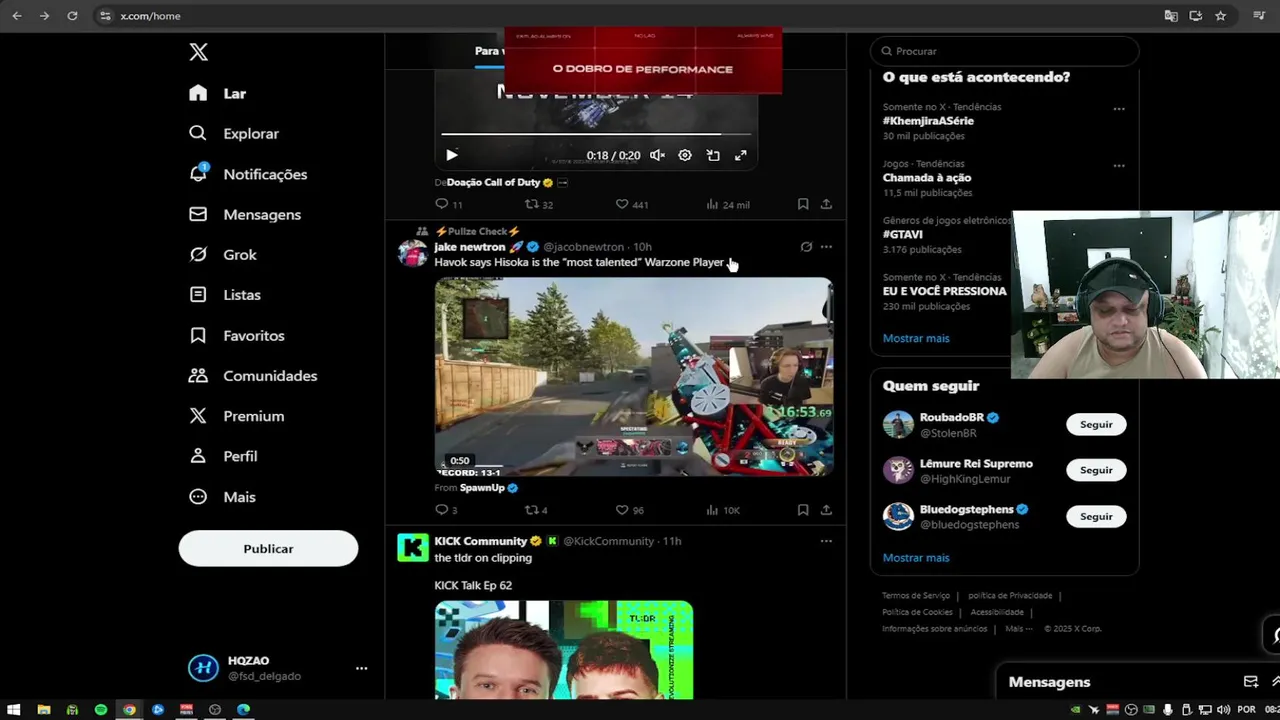Screen dimensions: 1280x720
Task: Reply to the Call of Duty post with 11 comments
Action: click(448, 204)
